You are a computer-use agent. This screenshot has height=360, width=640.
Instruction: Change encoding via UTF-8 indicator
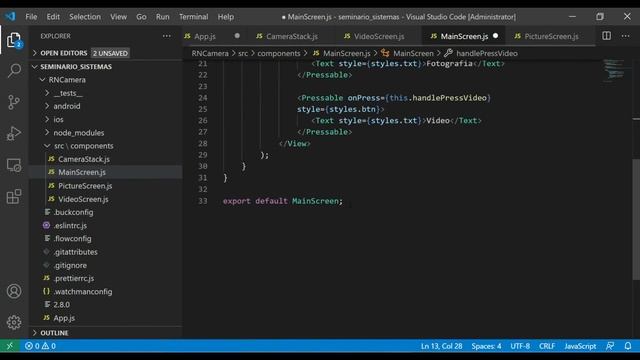520,346
